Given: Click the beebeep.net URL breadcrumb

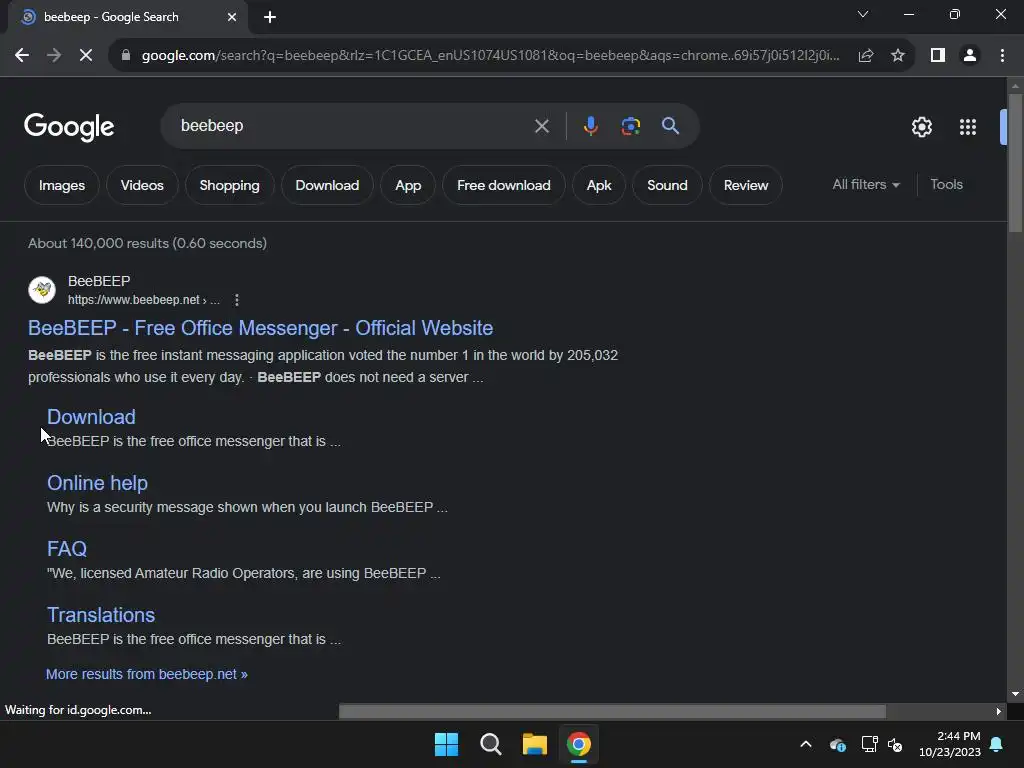Looking at the screenshot, I should pos(144,300).
